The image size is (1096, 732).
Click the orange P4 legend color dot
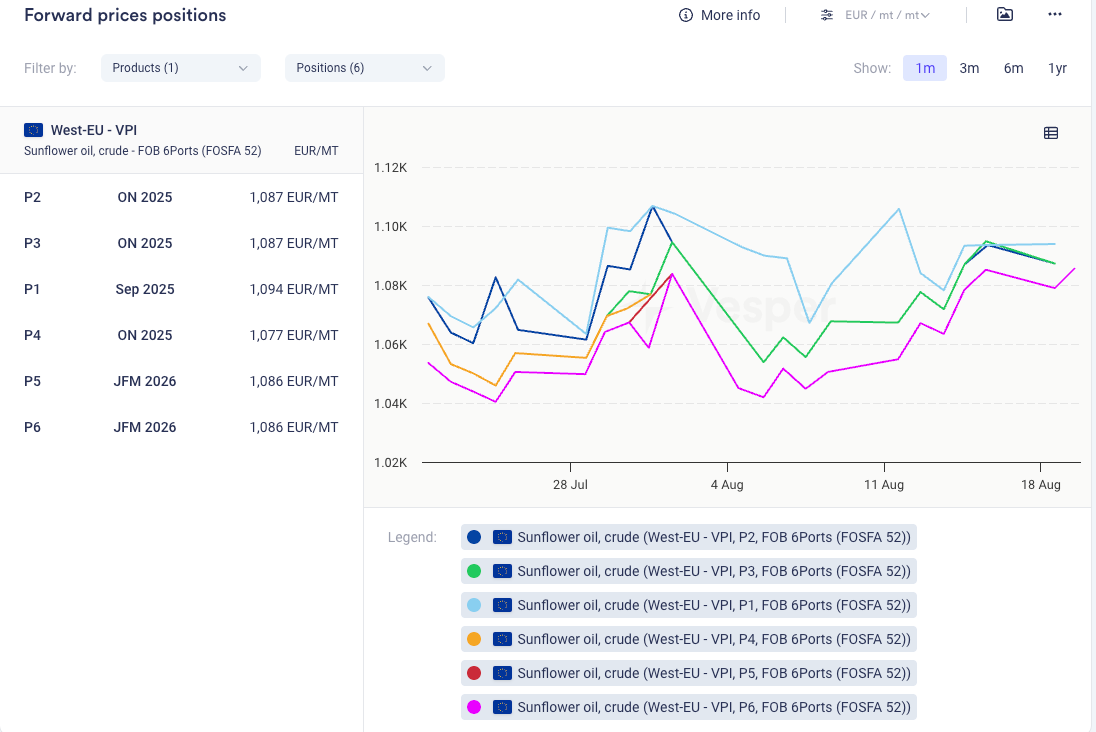pos(474,639)
